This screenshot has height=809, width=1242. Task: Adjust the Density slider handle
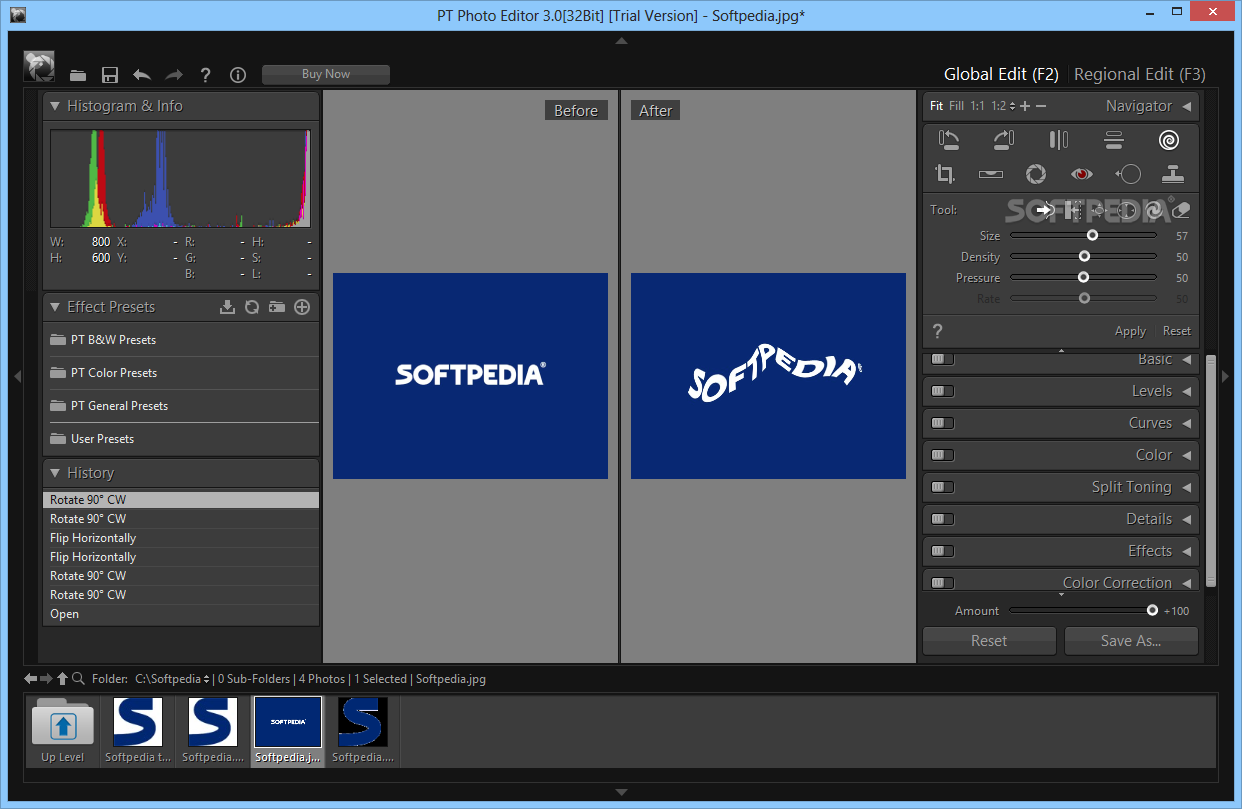(1084, 257)
